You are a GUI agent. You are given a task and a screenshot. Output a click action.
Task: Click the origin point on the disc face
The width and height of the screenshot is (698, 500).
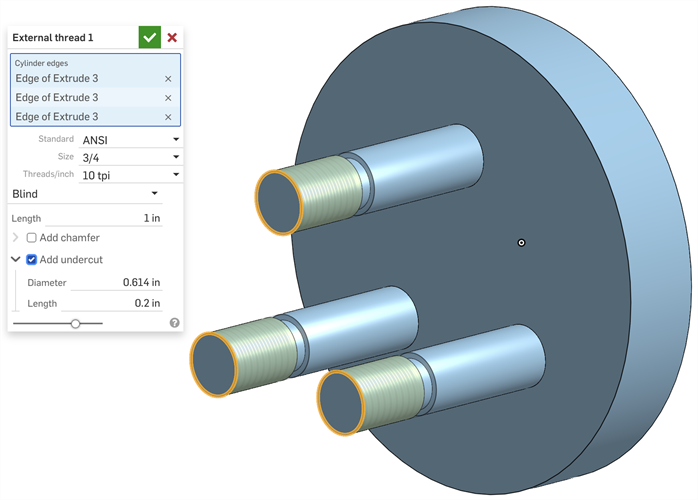[x=521, y=243]
